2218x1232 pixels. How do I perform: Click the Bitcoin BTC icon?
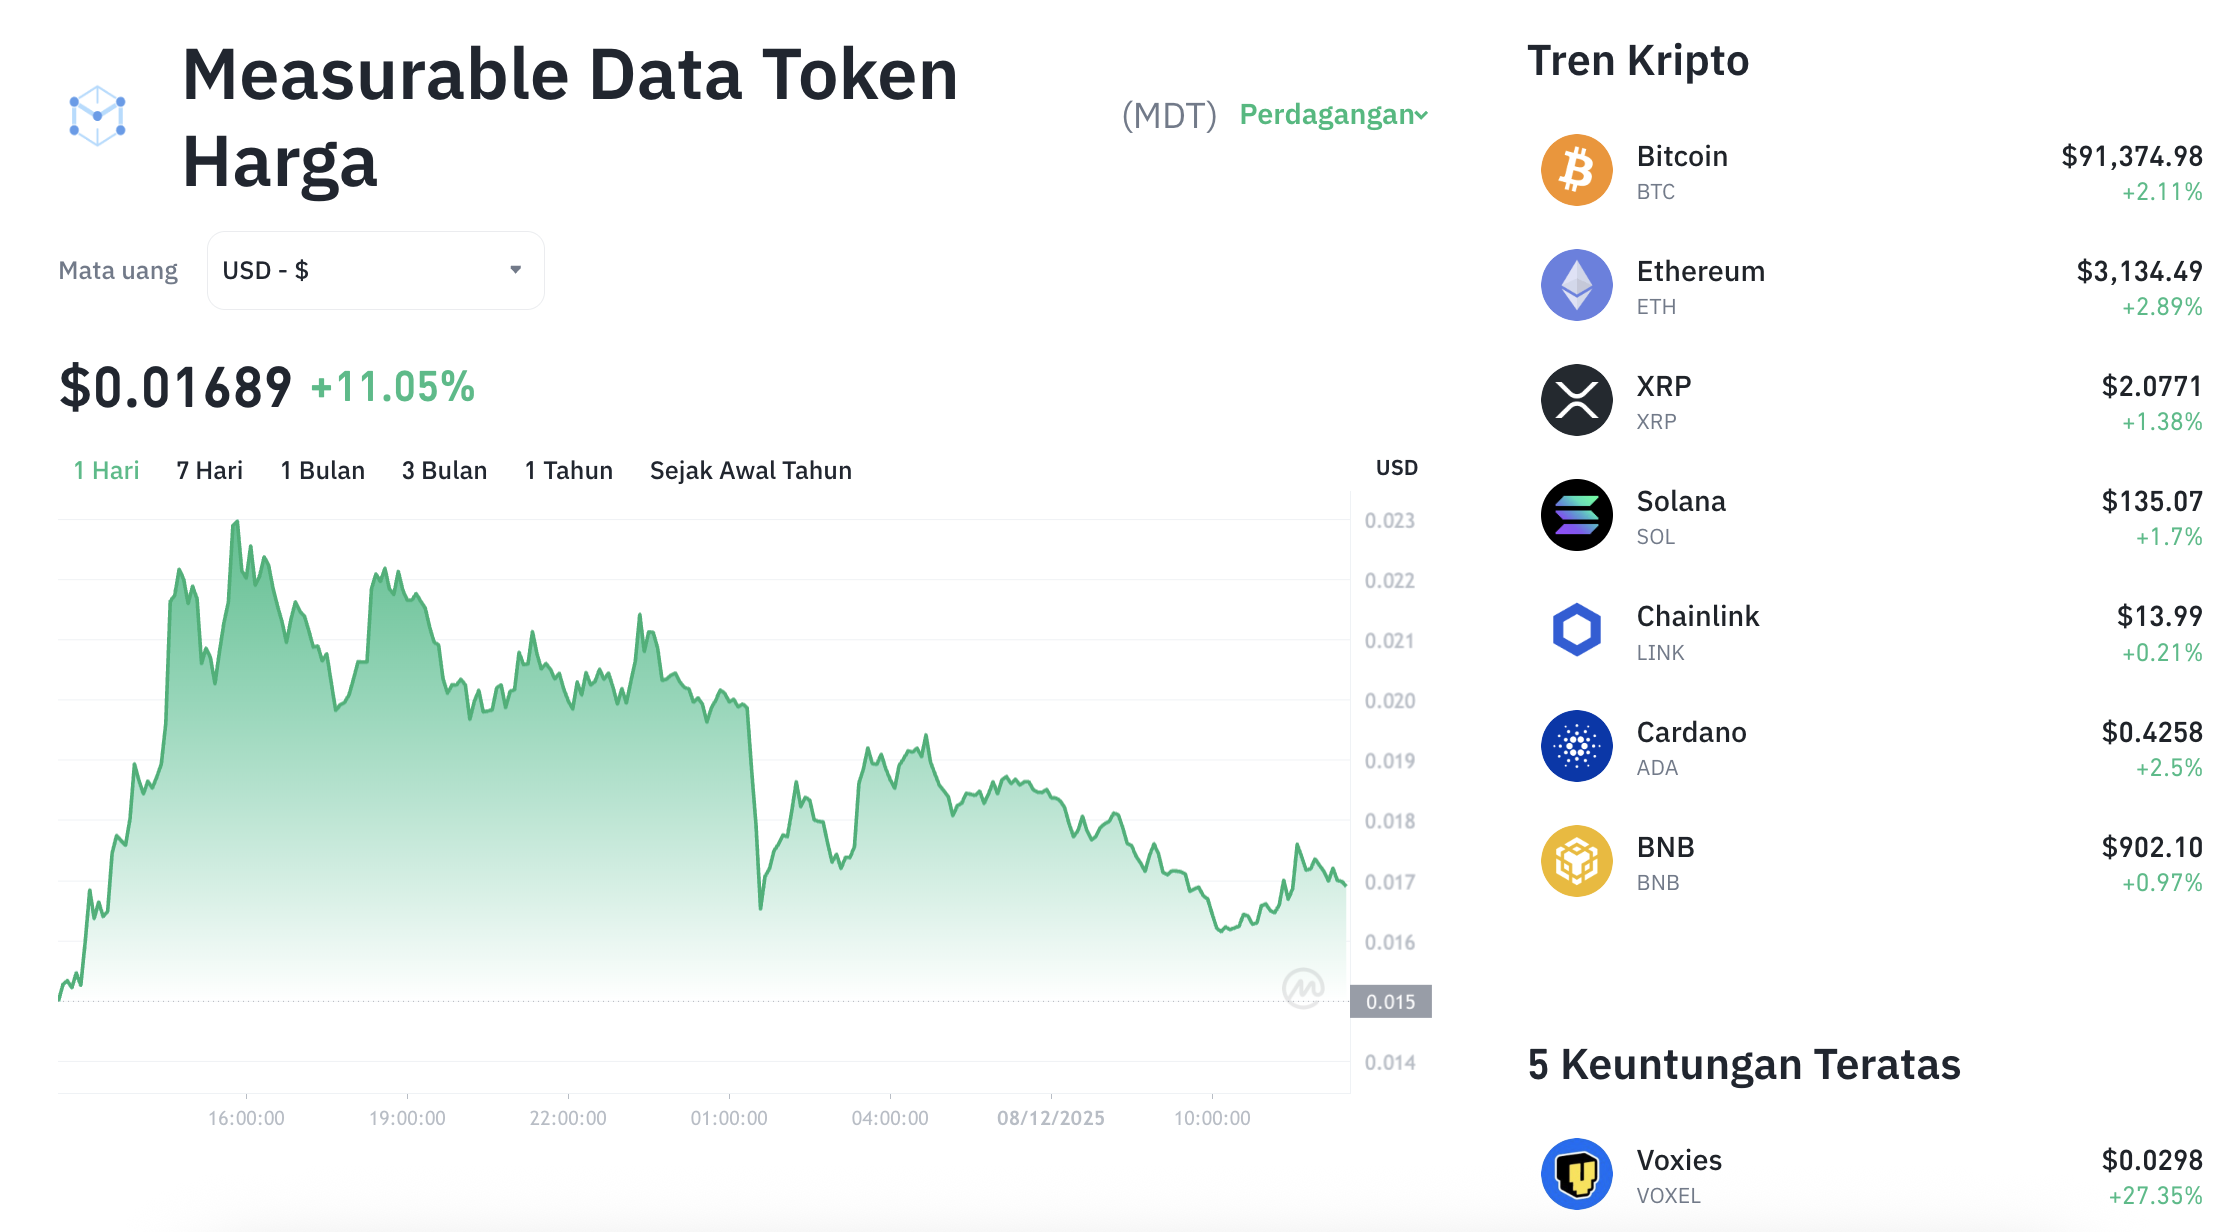[x=1576, y=170]
